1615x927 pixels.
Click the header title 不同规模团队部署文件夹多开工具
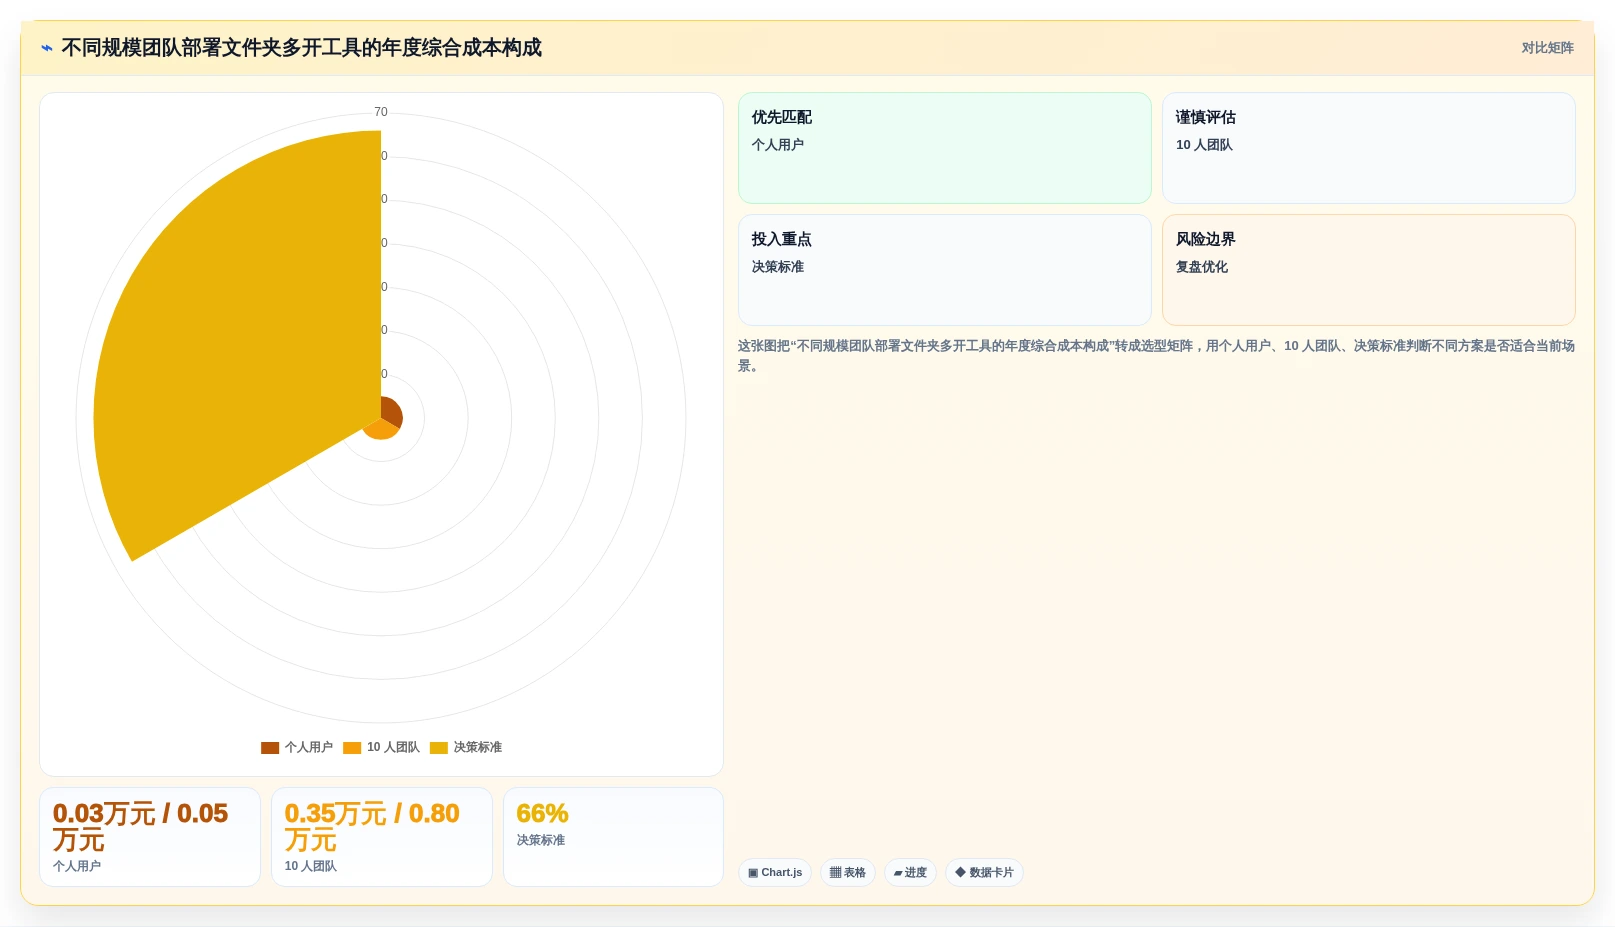click(301, 48)
